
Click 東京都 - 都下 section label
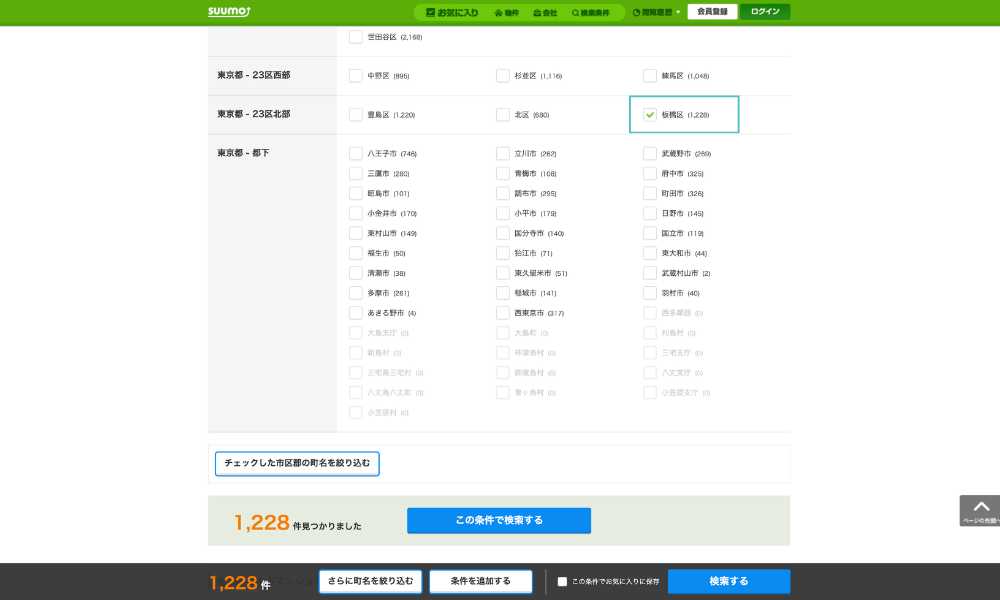(243, 153)
